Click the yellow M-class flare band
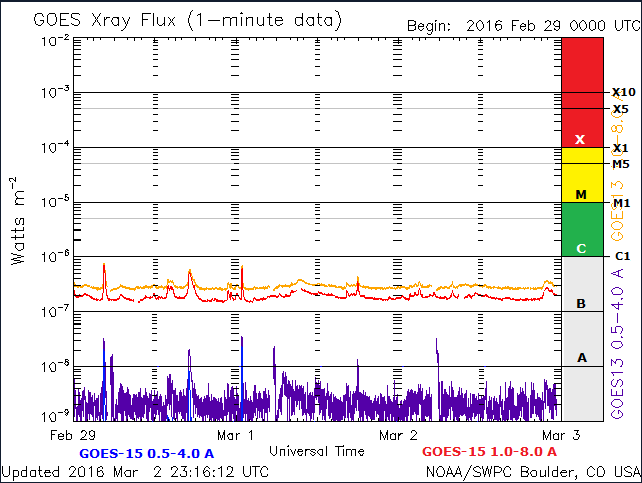 tap(582, 175)
